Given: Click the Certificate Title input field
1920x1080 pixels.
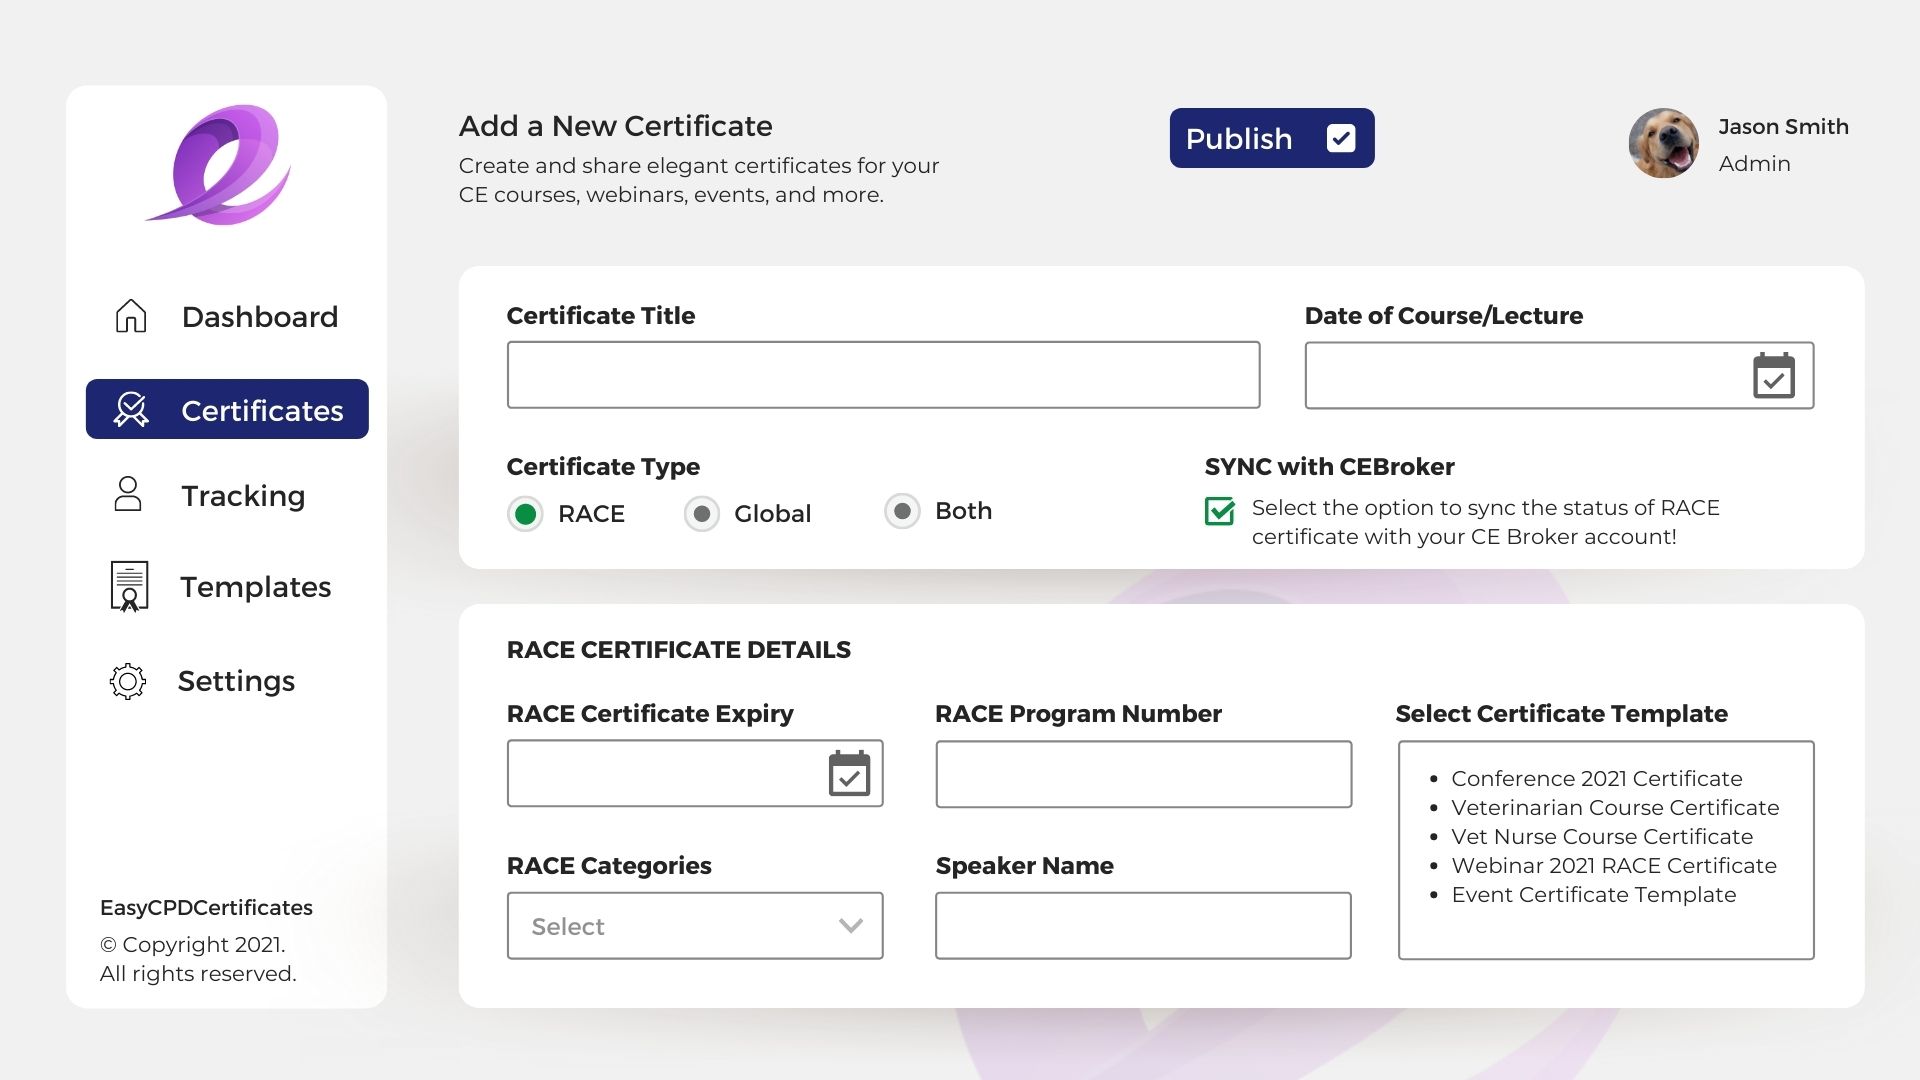Looking at the screenshot, I should (x=883, y=375).
